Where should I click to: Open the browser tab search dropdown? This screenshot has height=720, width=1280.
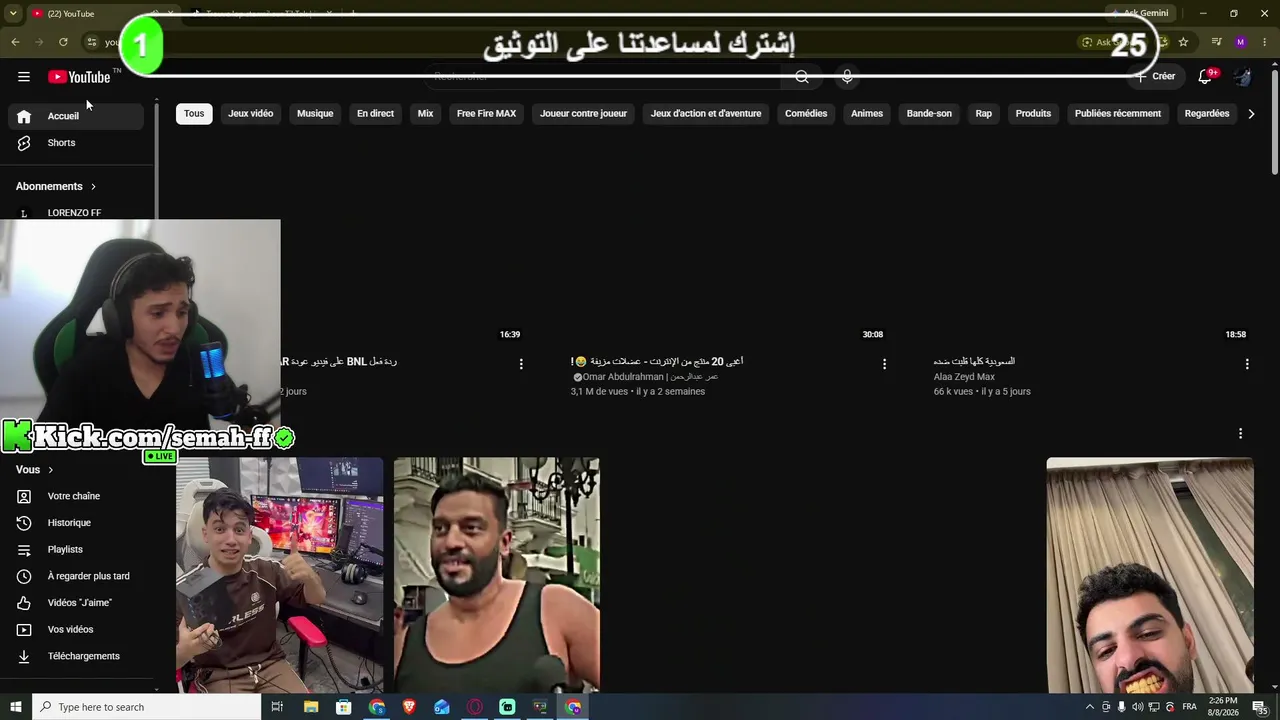13,13
